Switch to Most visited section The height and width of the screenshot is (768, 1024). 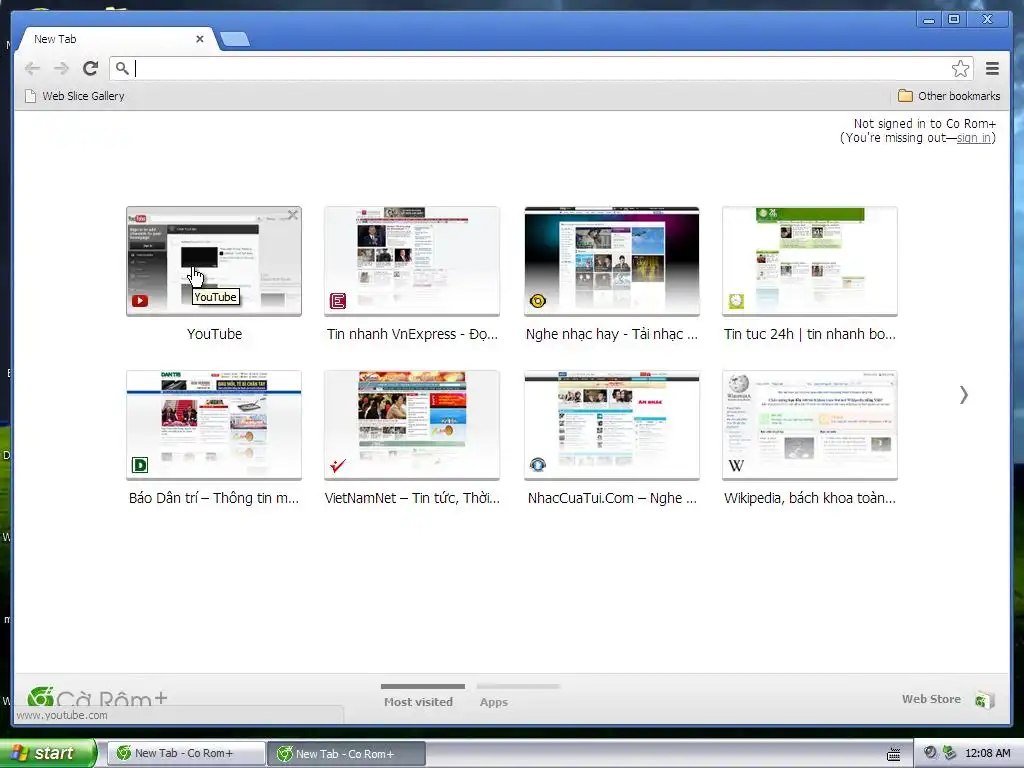[419, 702]
